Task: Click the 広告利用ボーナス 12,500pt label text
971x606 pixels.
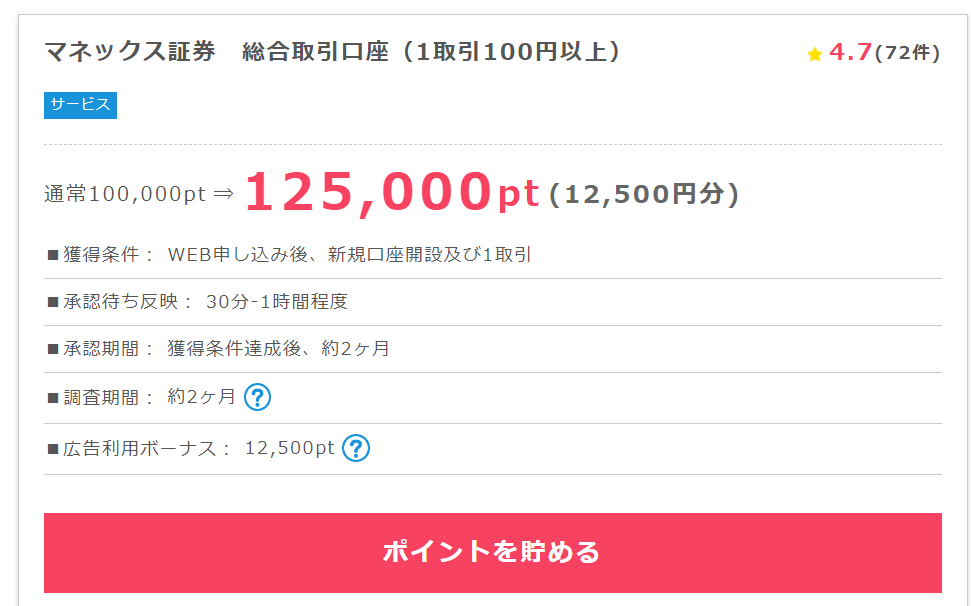Action: [191, 448]
